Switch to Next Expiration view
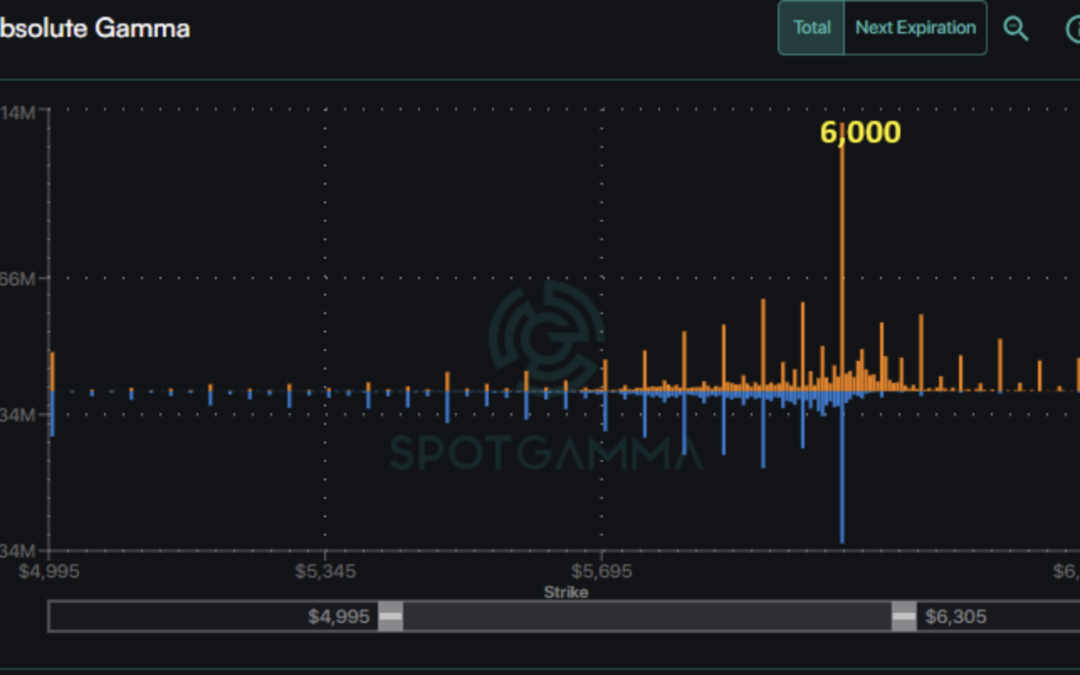Screen dimensions: 1080x675 915,28
